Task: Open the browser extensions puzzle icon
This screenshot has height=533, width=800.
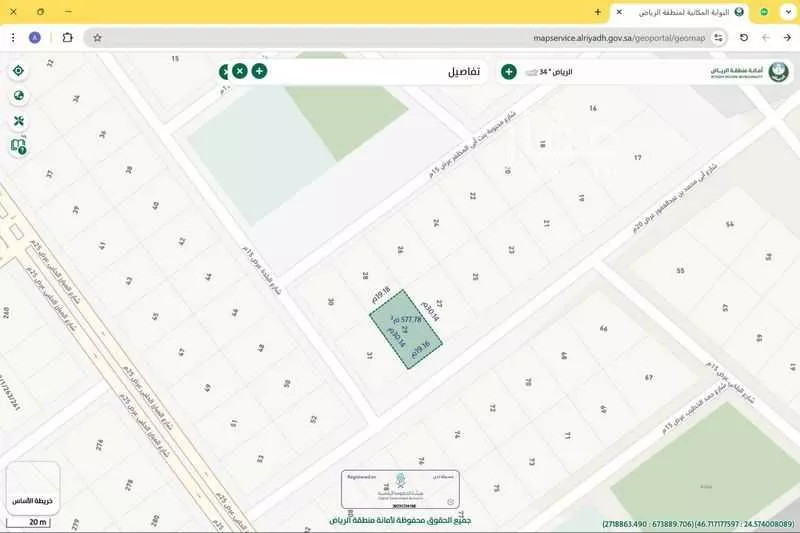Action: coord(67,37)
